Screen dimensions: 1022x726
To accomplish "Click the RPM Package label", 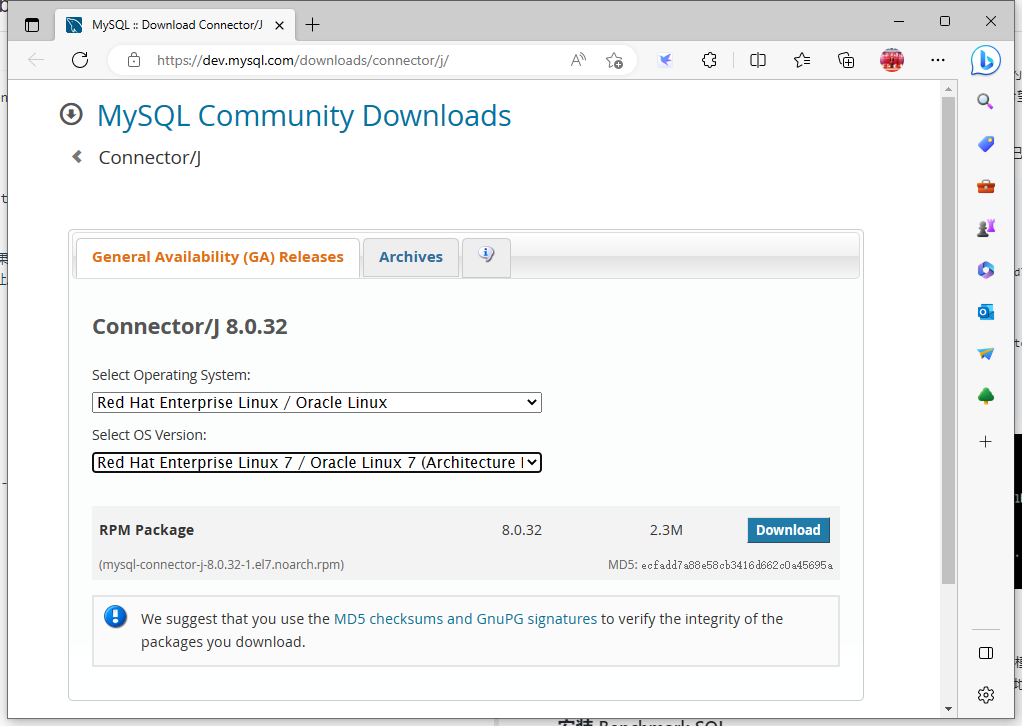I will tap(147, 530).
